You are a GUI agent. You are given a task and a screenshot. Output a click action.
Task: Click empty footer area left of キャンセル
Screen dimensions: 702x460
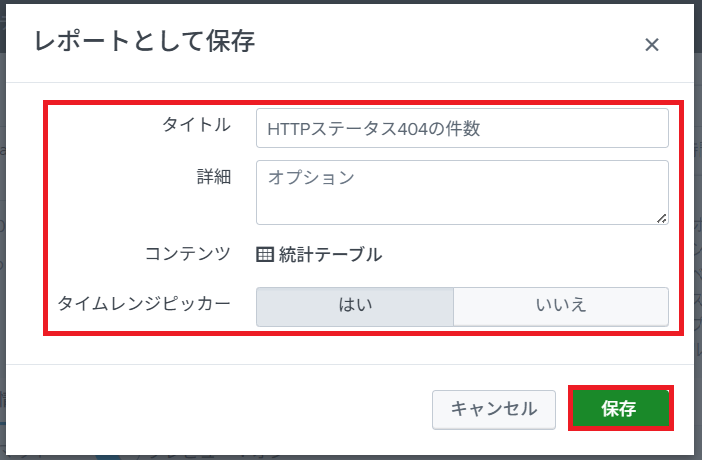pyautogui.click(x=220, y=409)
